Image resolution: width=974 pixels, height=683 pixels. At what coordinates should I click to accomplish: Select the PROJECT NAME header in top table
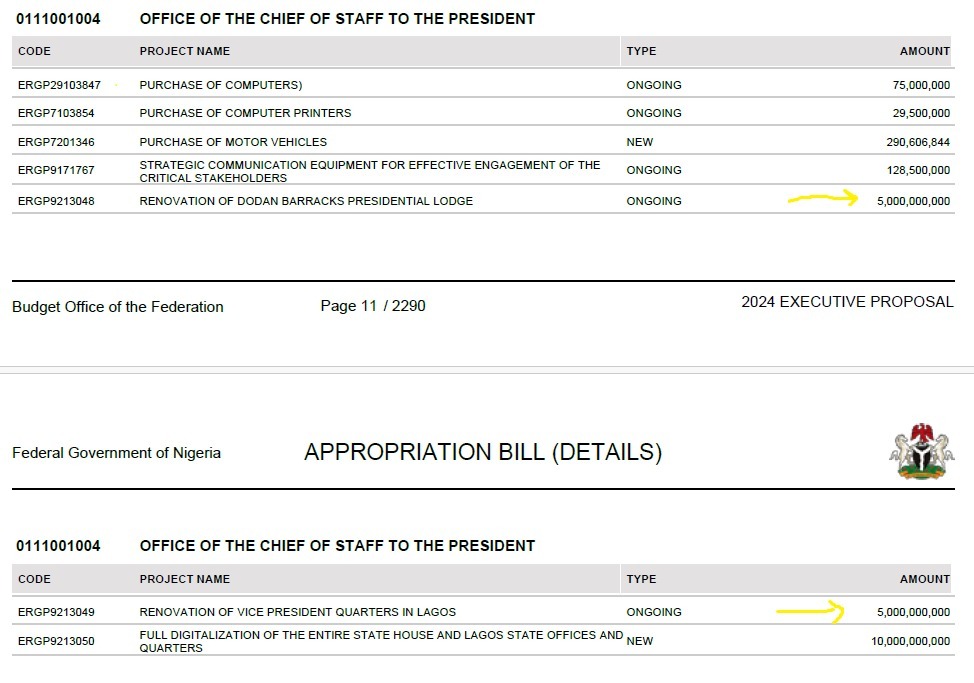click(x=184, y=51)
